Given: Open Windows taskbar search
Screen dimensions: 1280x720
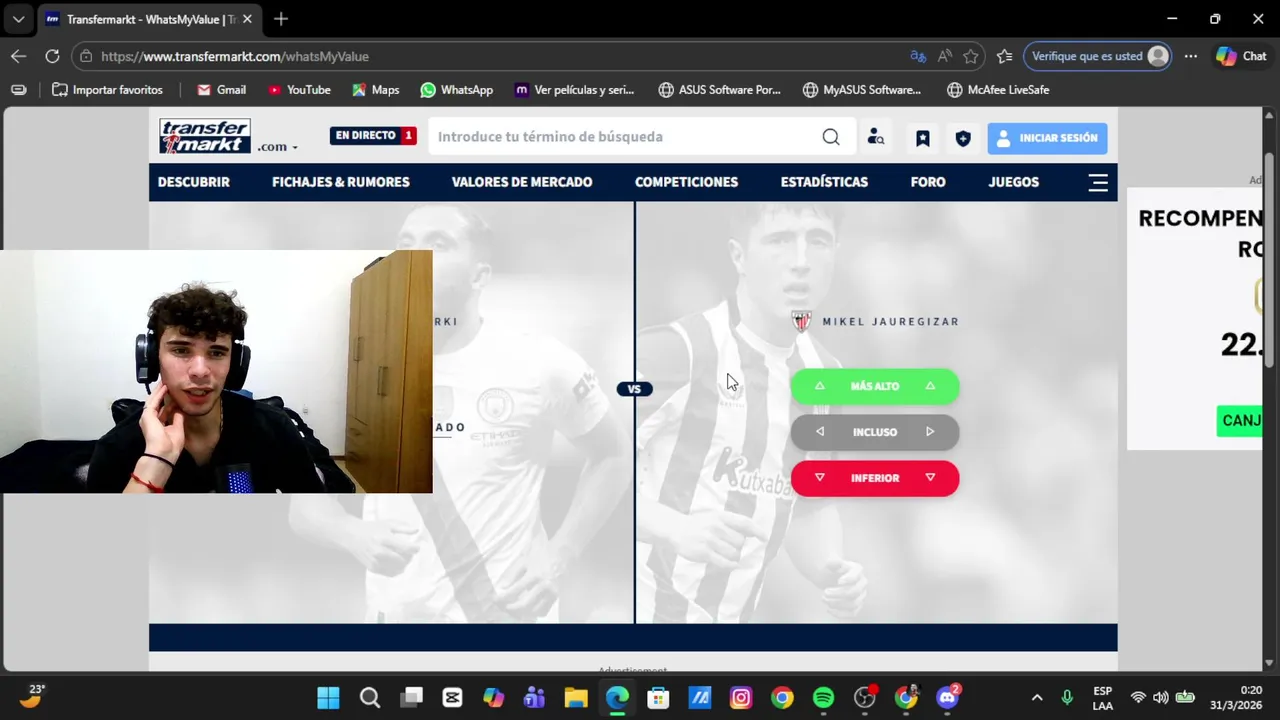Looking at the screenshot, I should click(x=370, y=698).
